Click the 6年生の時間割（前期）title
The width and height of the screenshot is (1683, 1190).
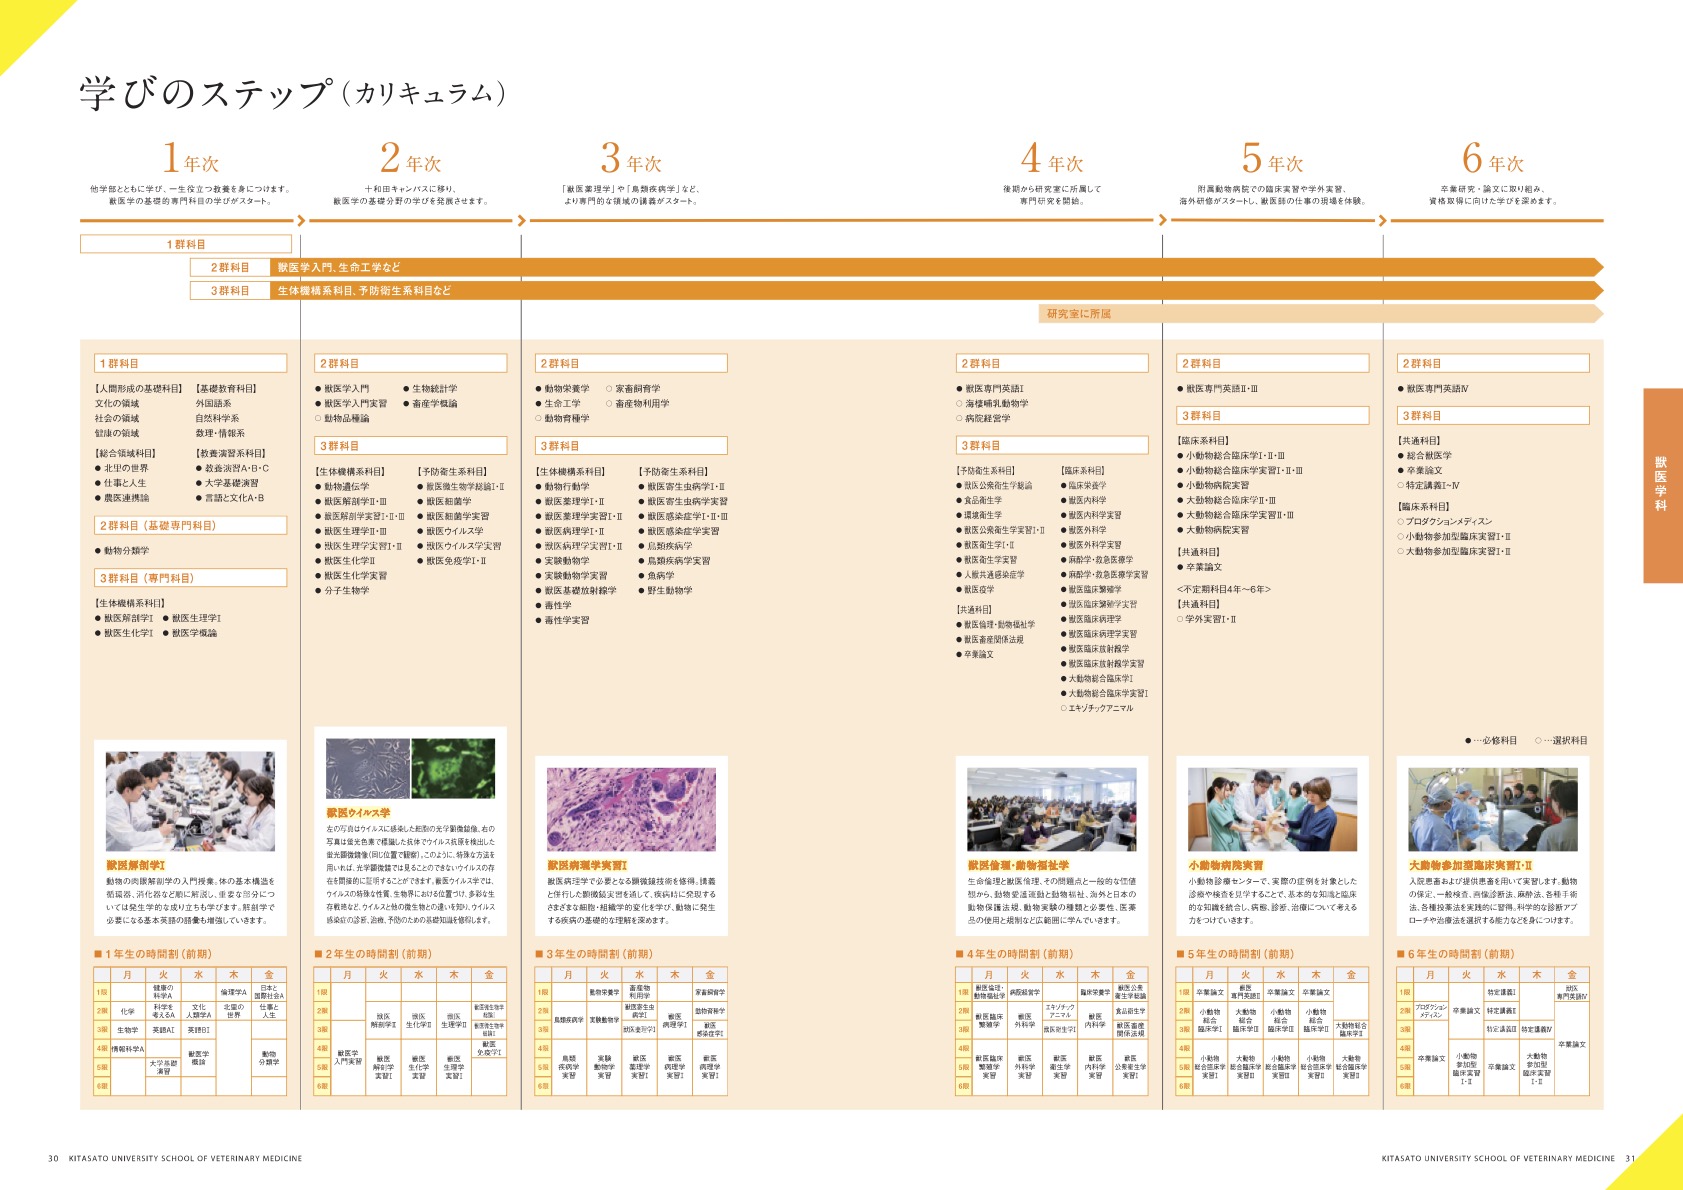coord(1455,954)
